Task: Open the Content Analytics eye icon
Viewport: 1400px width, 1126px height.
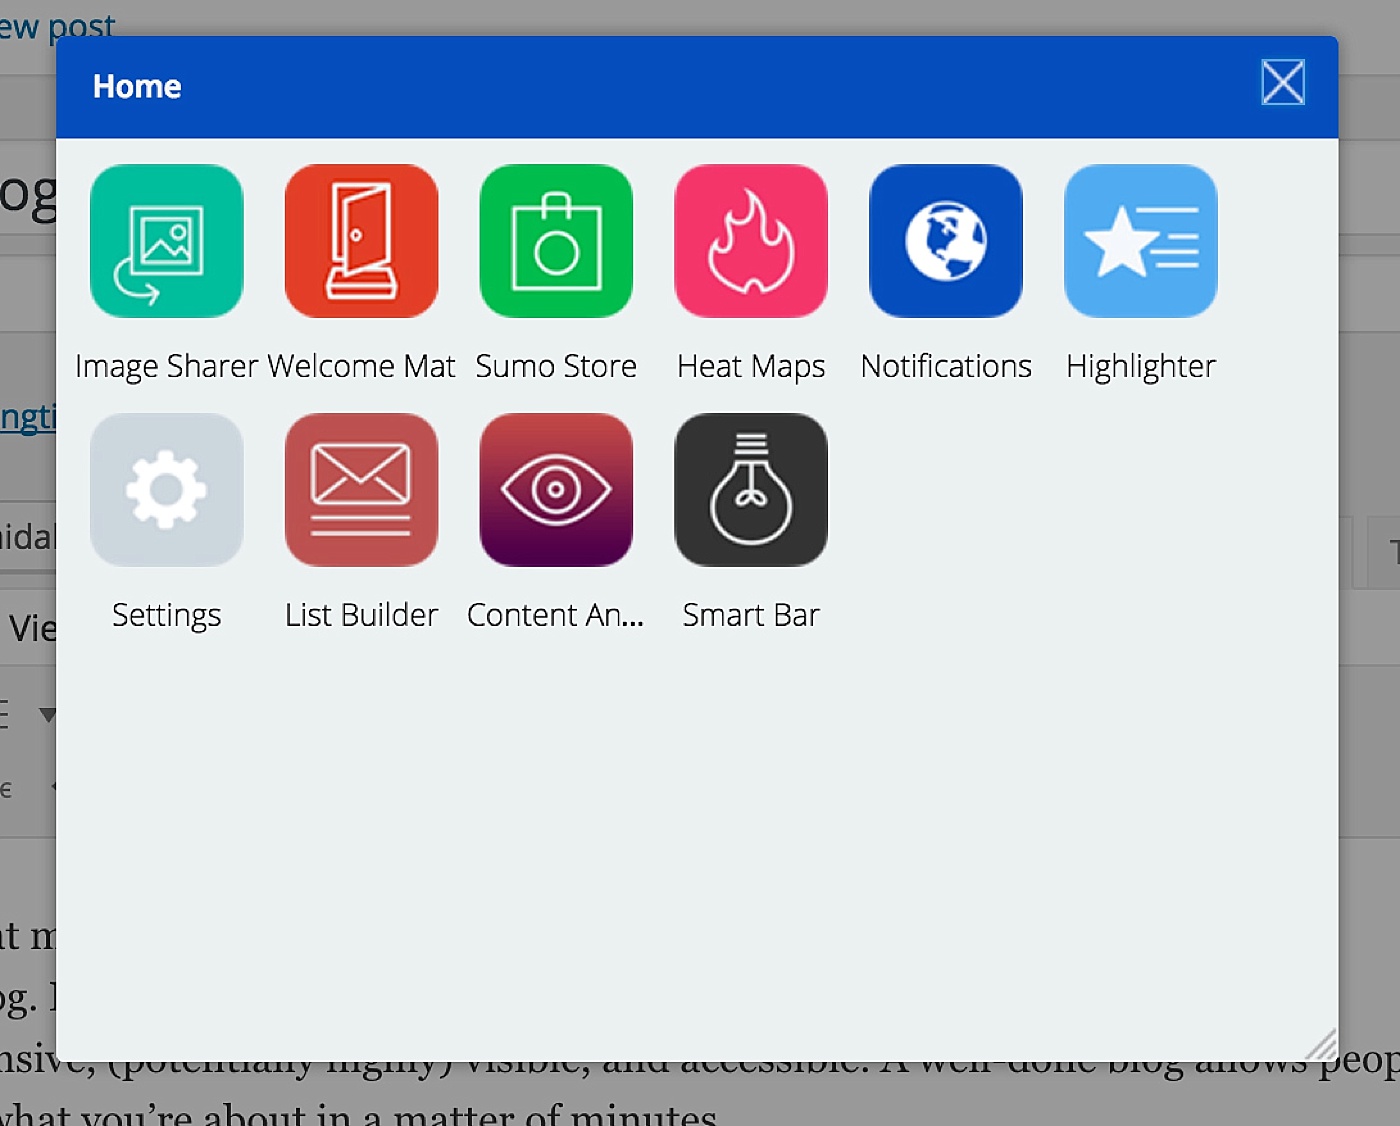Action: (x=556, y=490)
